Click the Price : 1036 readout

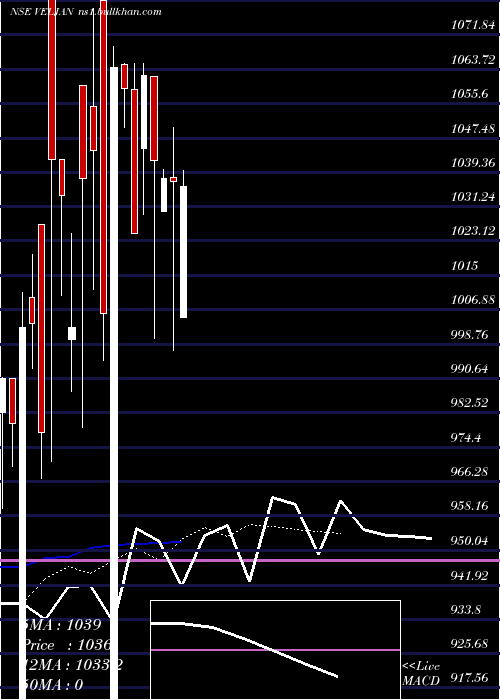(x=66, y=645)
